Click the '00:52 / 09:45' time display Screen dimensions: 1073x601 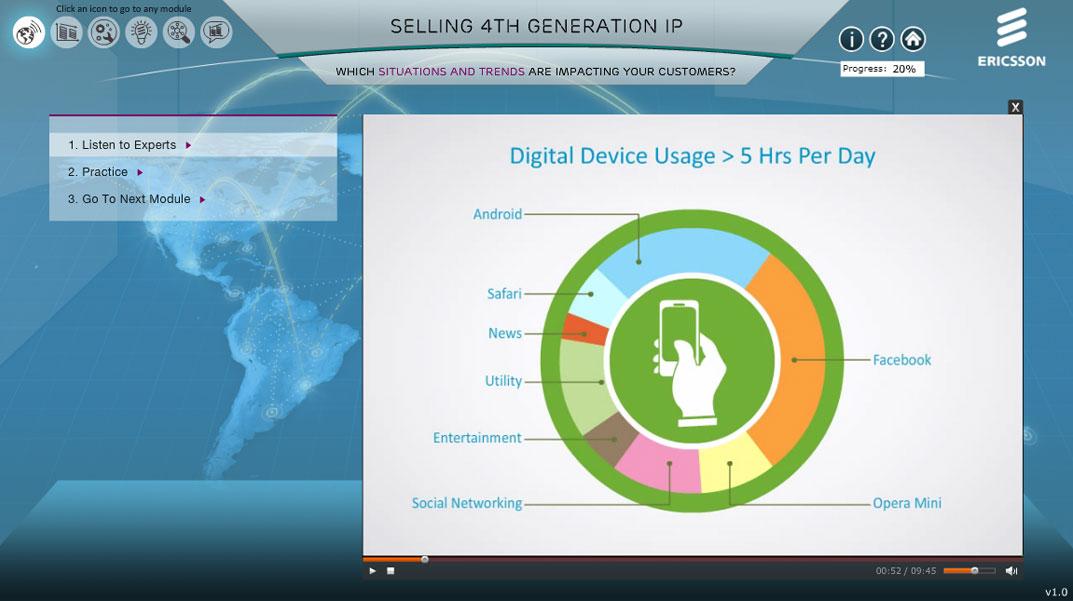[905, 571]
